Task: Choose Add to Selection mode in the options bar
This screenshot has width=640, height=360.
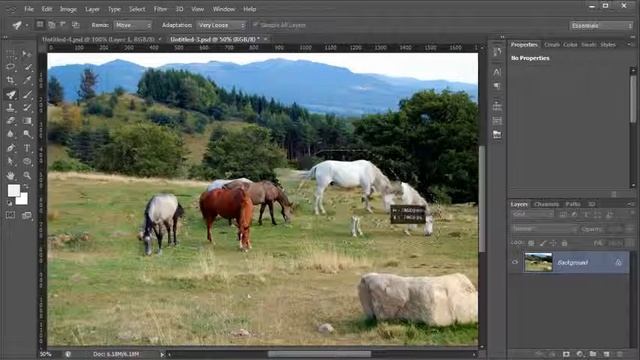Action: [52, 25]
